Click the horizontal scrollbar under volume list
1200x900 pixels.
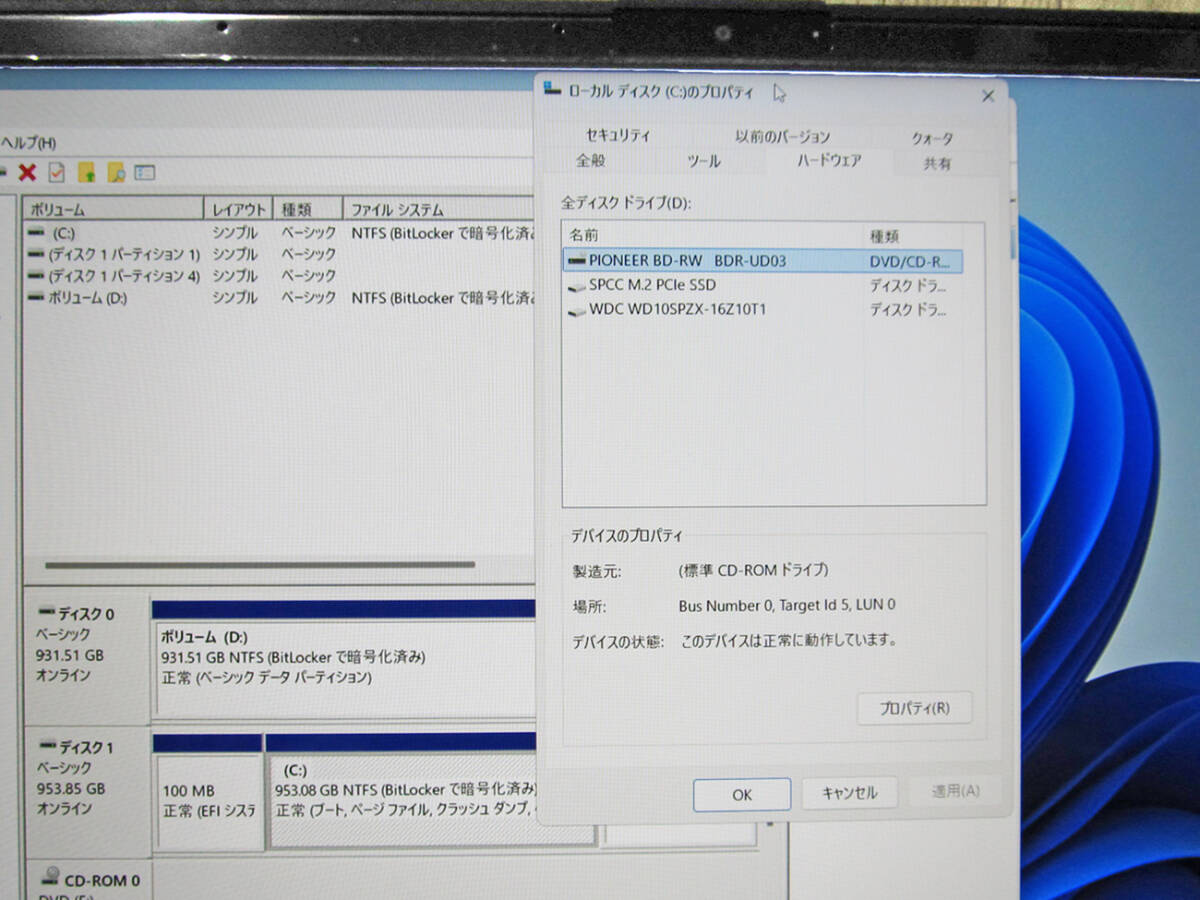[x=260, y=565]
